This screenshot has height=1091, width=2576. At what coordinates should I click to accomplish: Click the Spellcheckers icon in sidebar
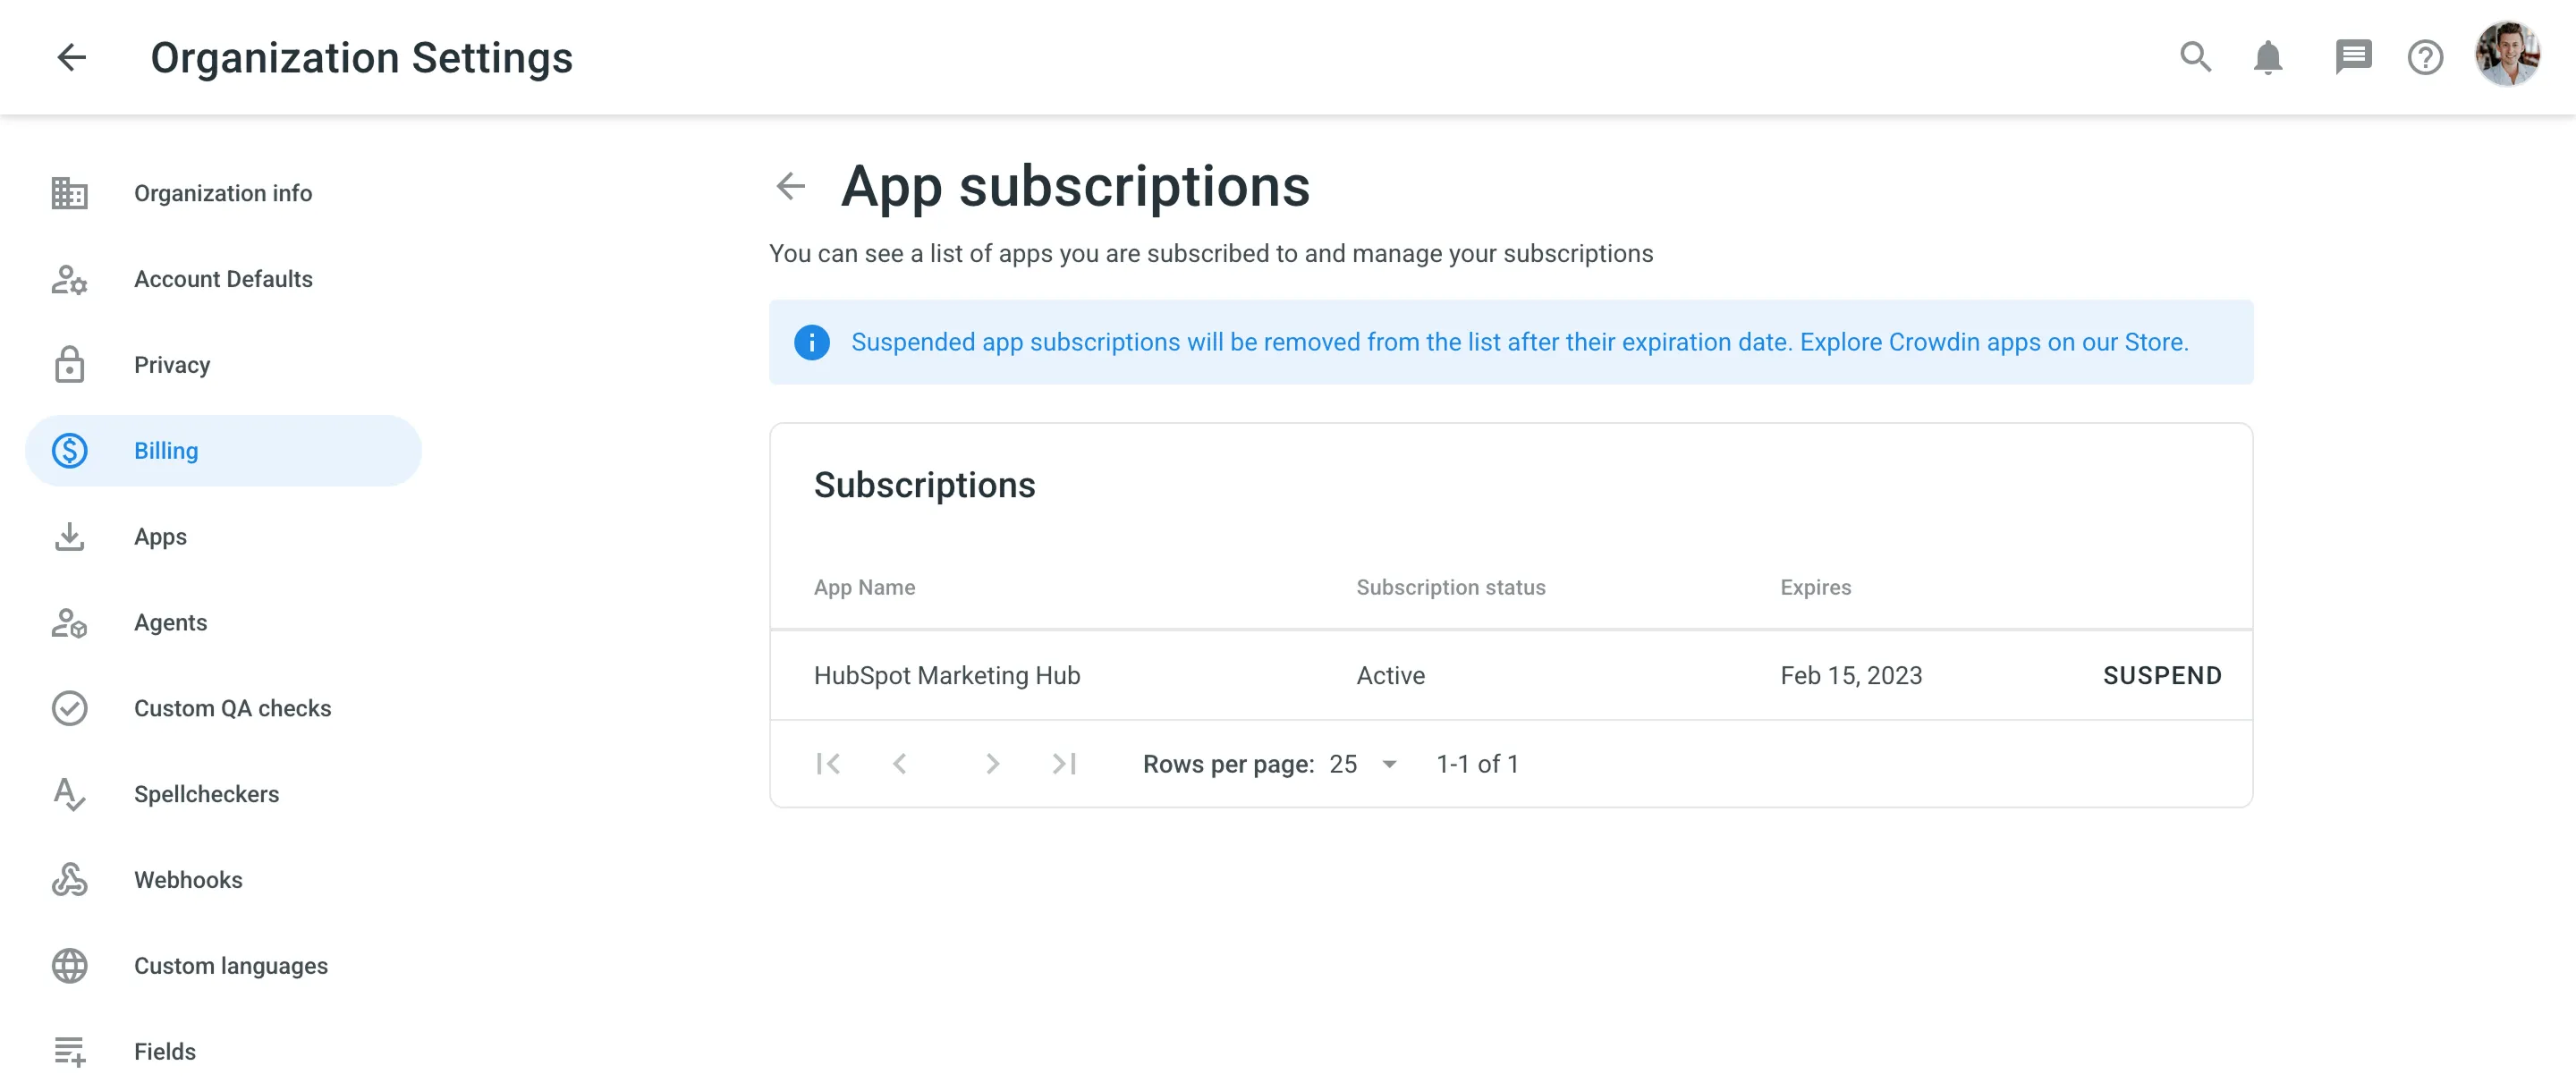69,794
